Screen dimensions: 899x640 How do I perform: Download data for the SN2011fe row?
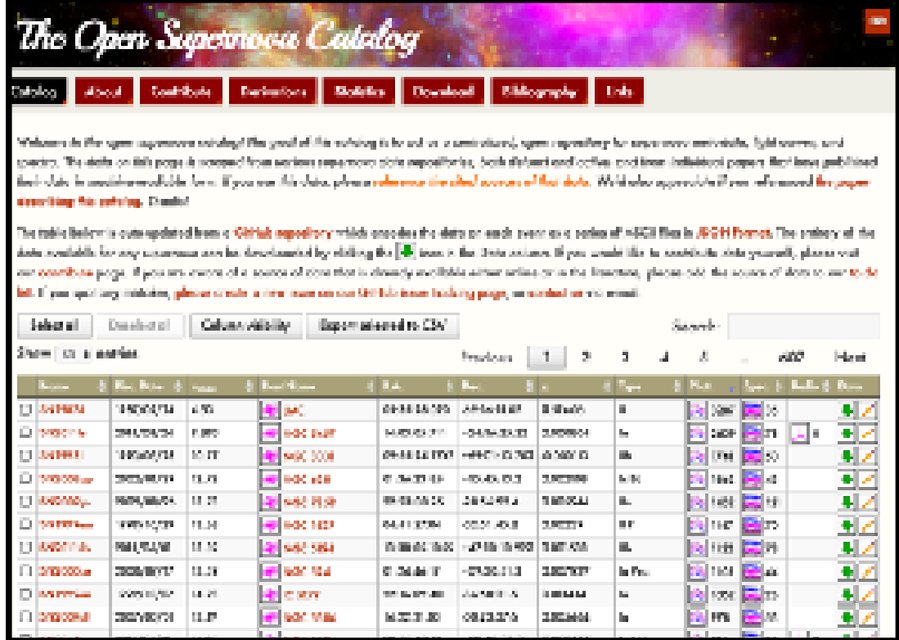pyautogui.click(x=846, y=434)
